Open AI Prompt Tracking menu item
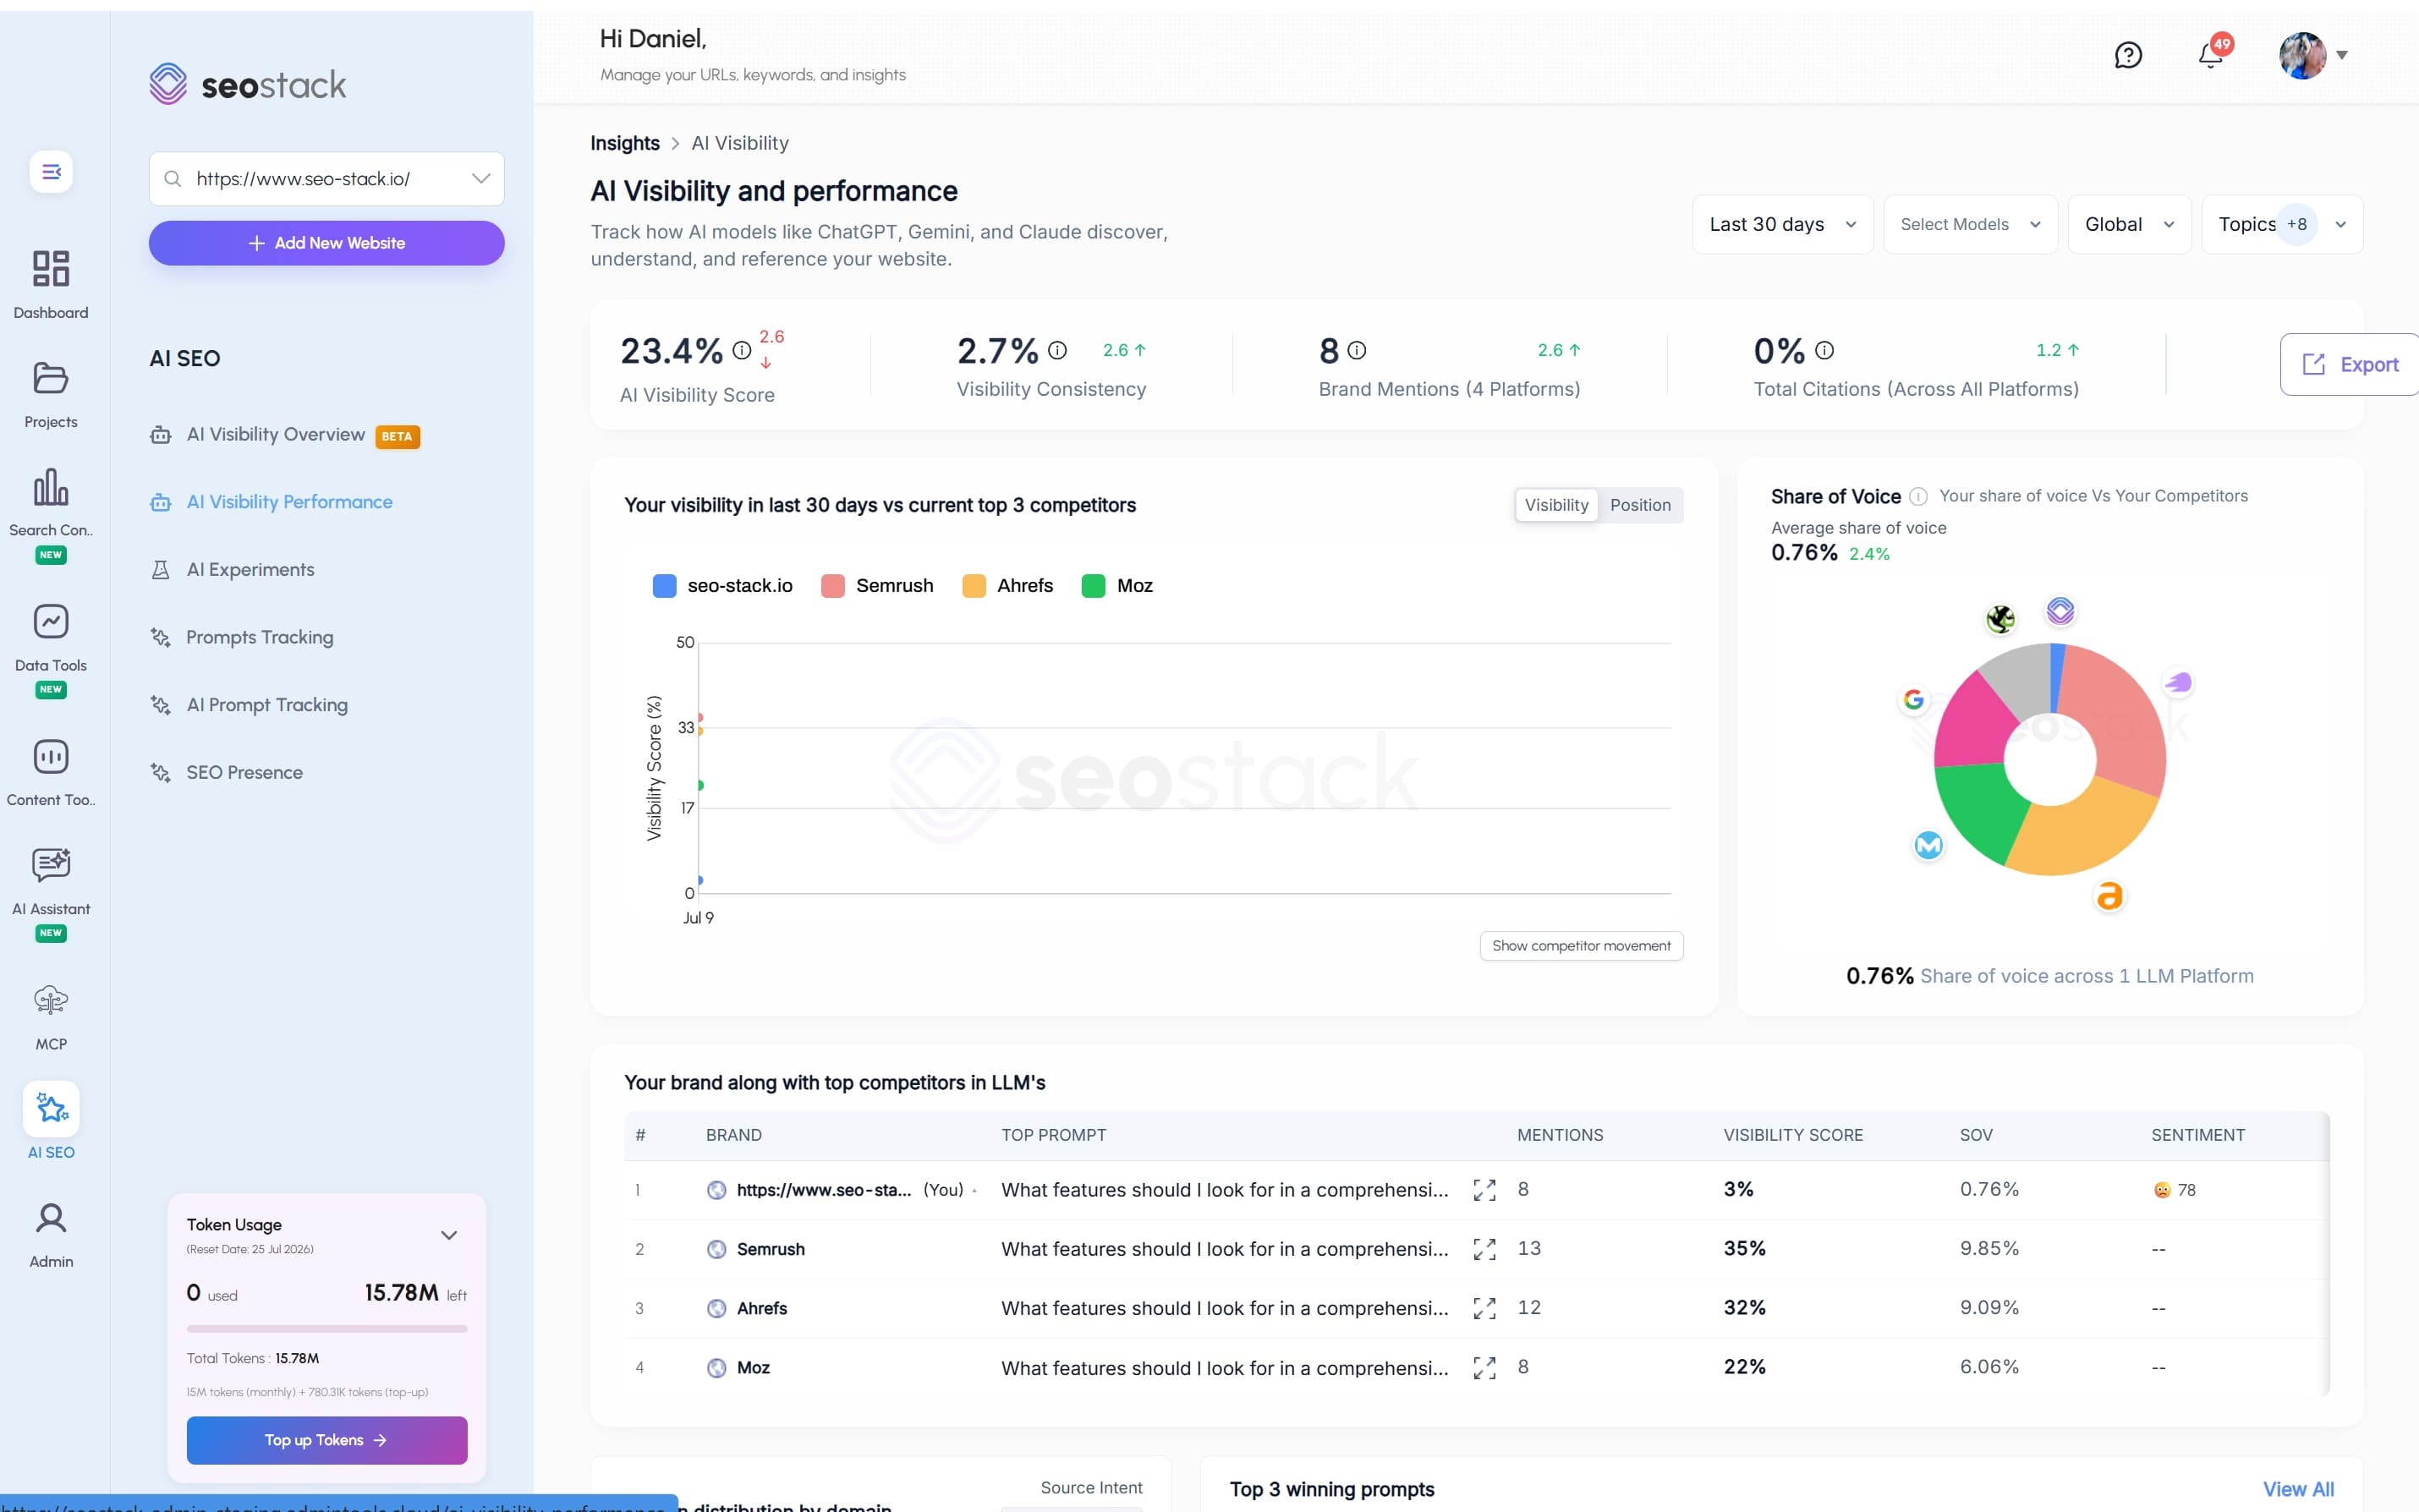Viewport: 2419px width, 1512px height. click(248, 705)
